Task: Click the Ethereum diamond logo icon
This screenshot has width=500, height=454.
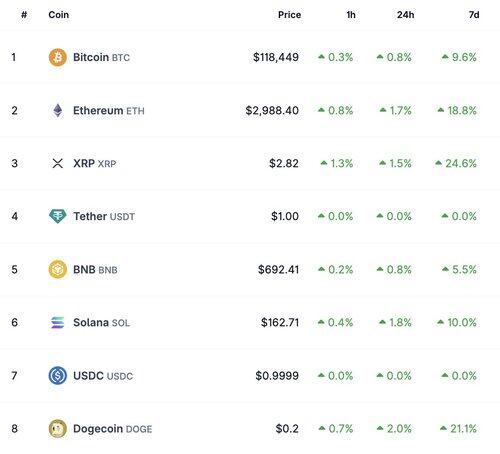Action: (x=58, y=111)
